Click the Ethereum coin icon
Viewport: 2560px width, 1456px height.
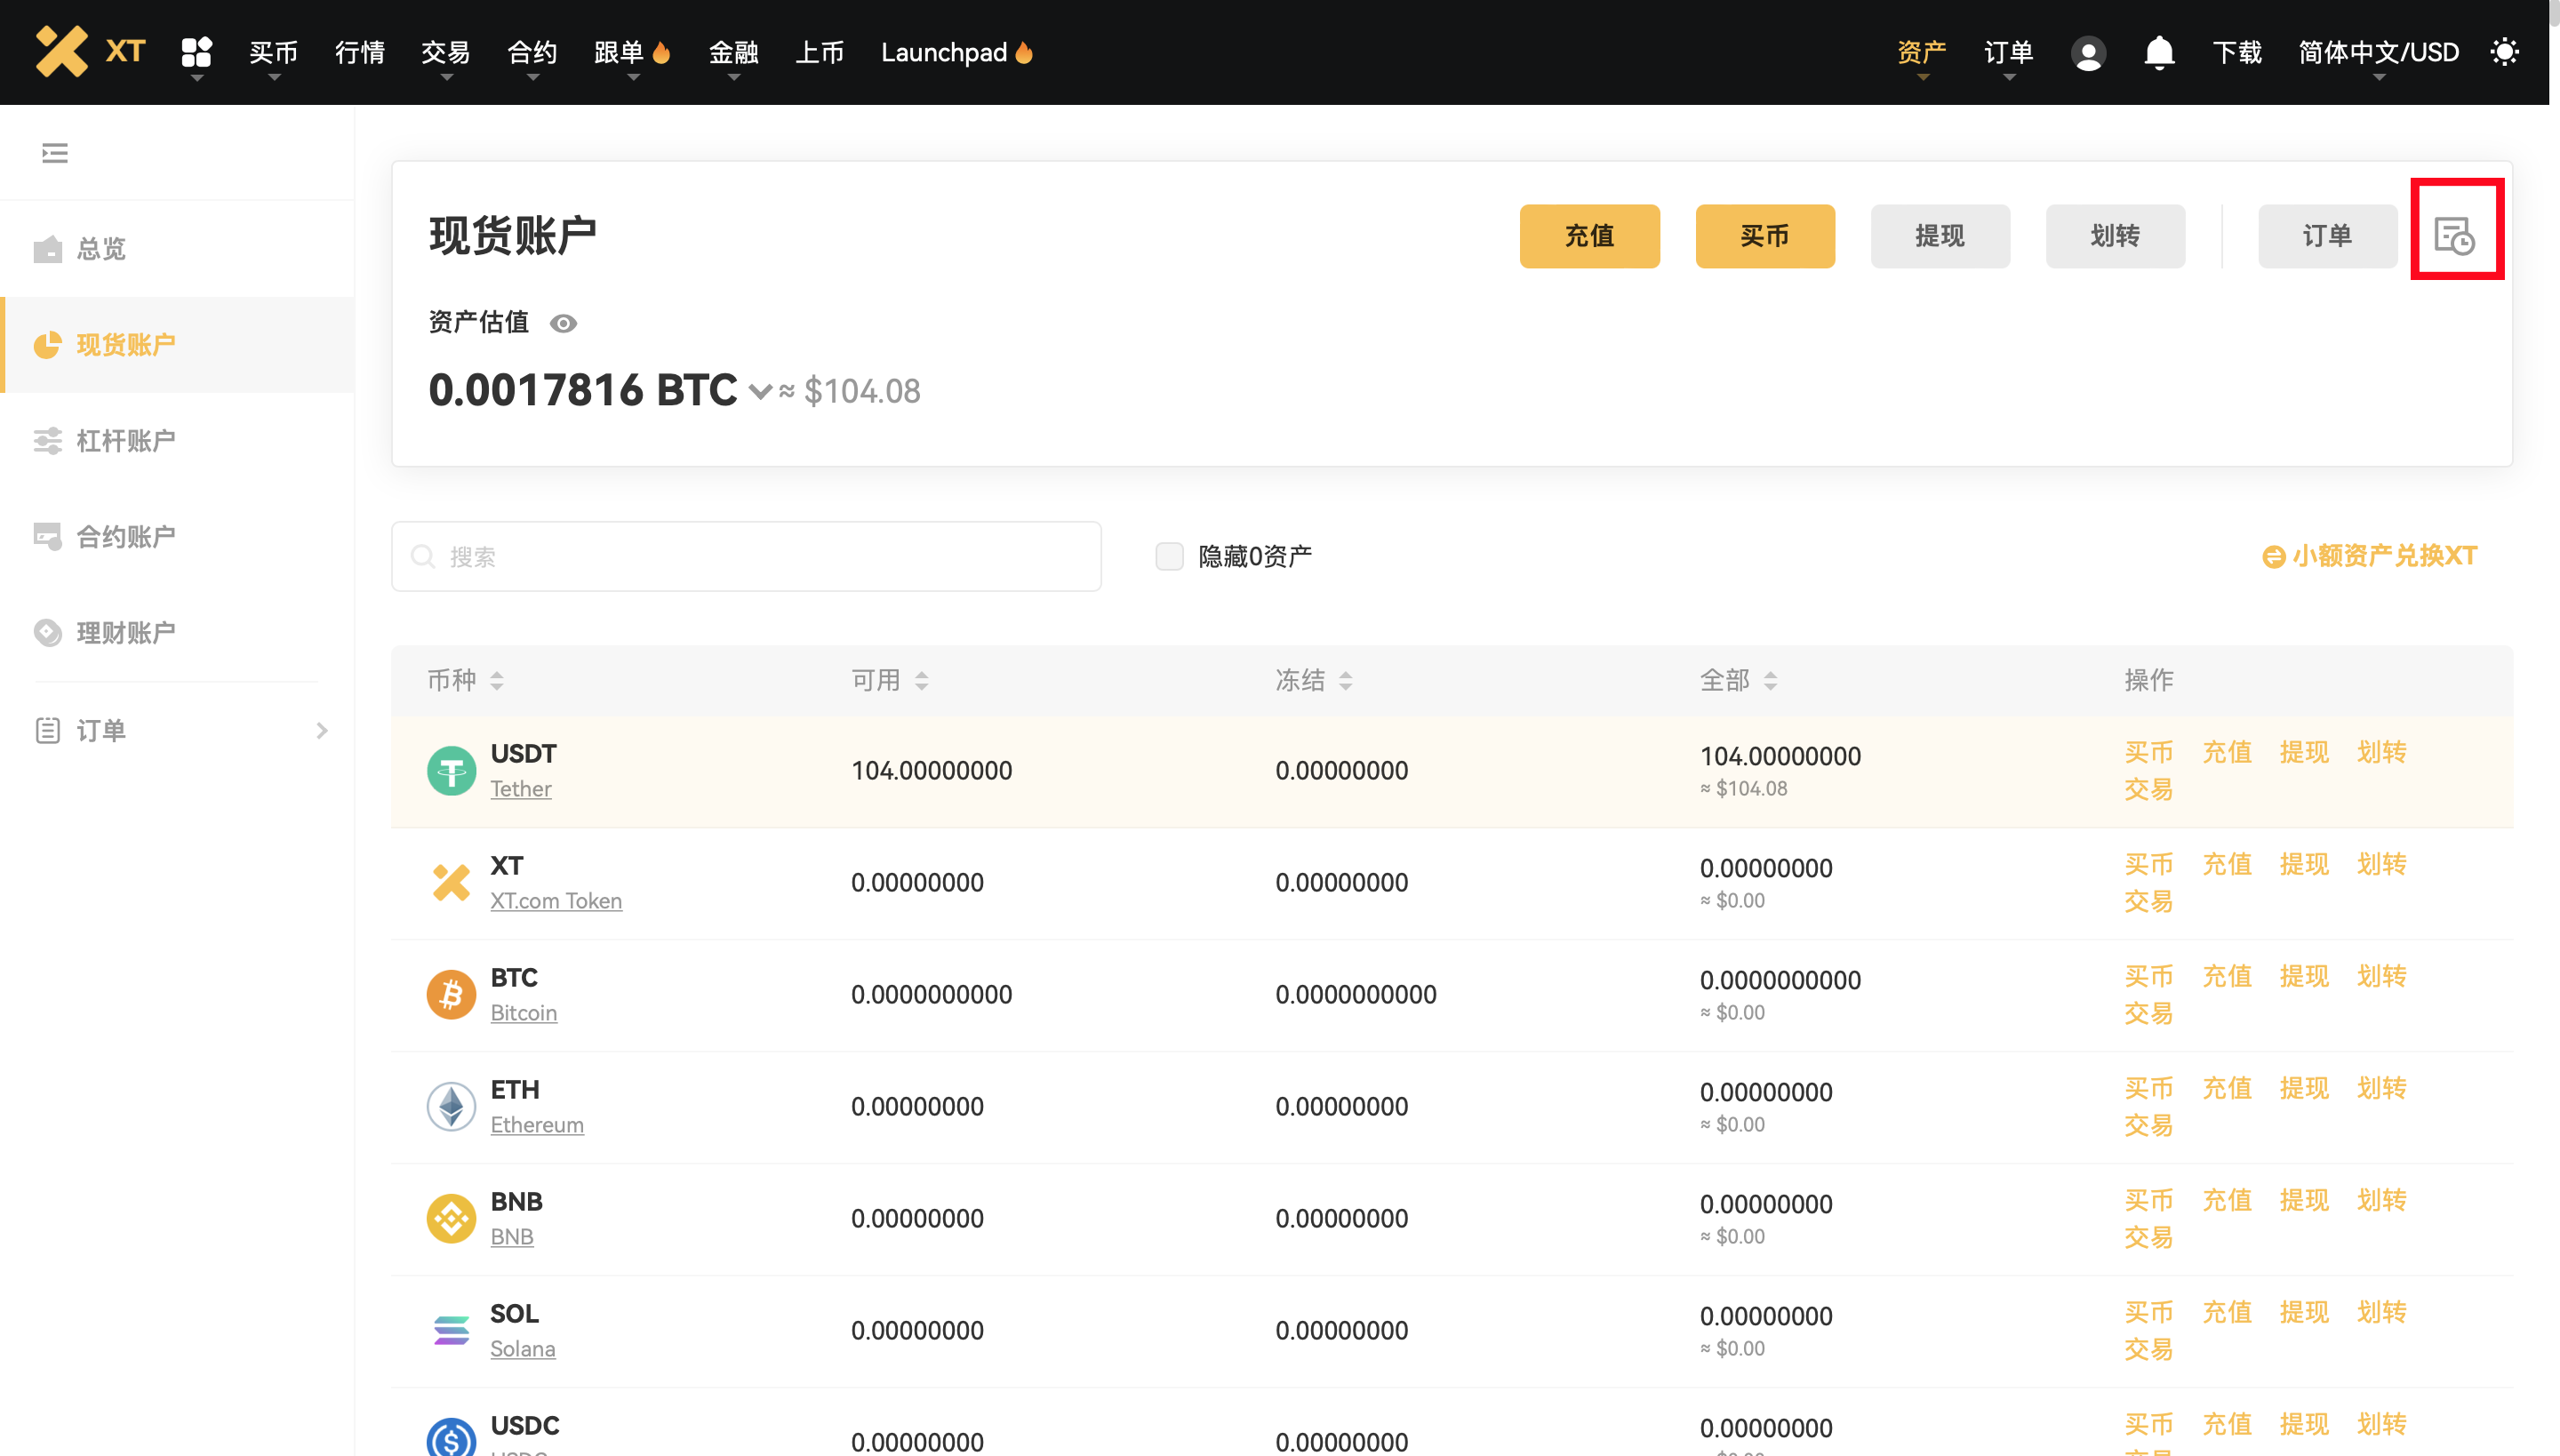[451, 1107]
